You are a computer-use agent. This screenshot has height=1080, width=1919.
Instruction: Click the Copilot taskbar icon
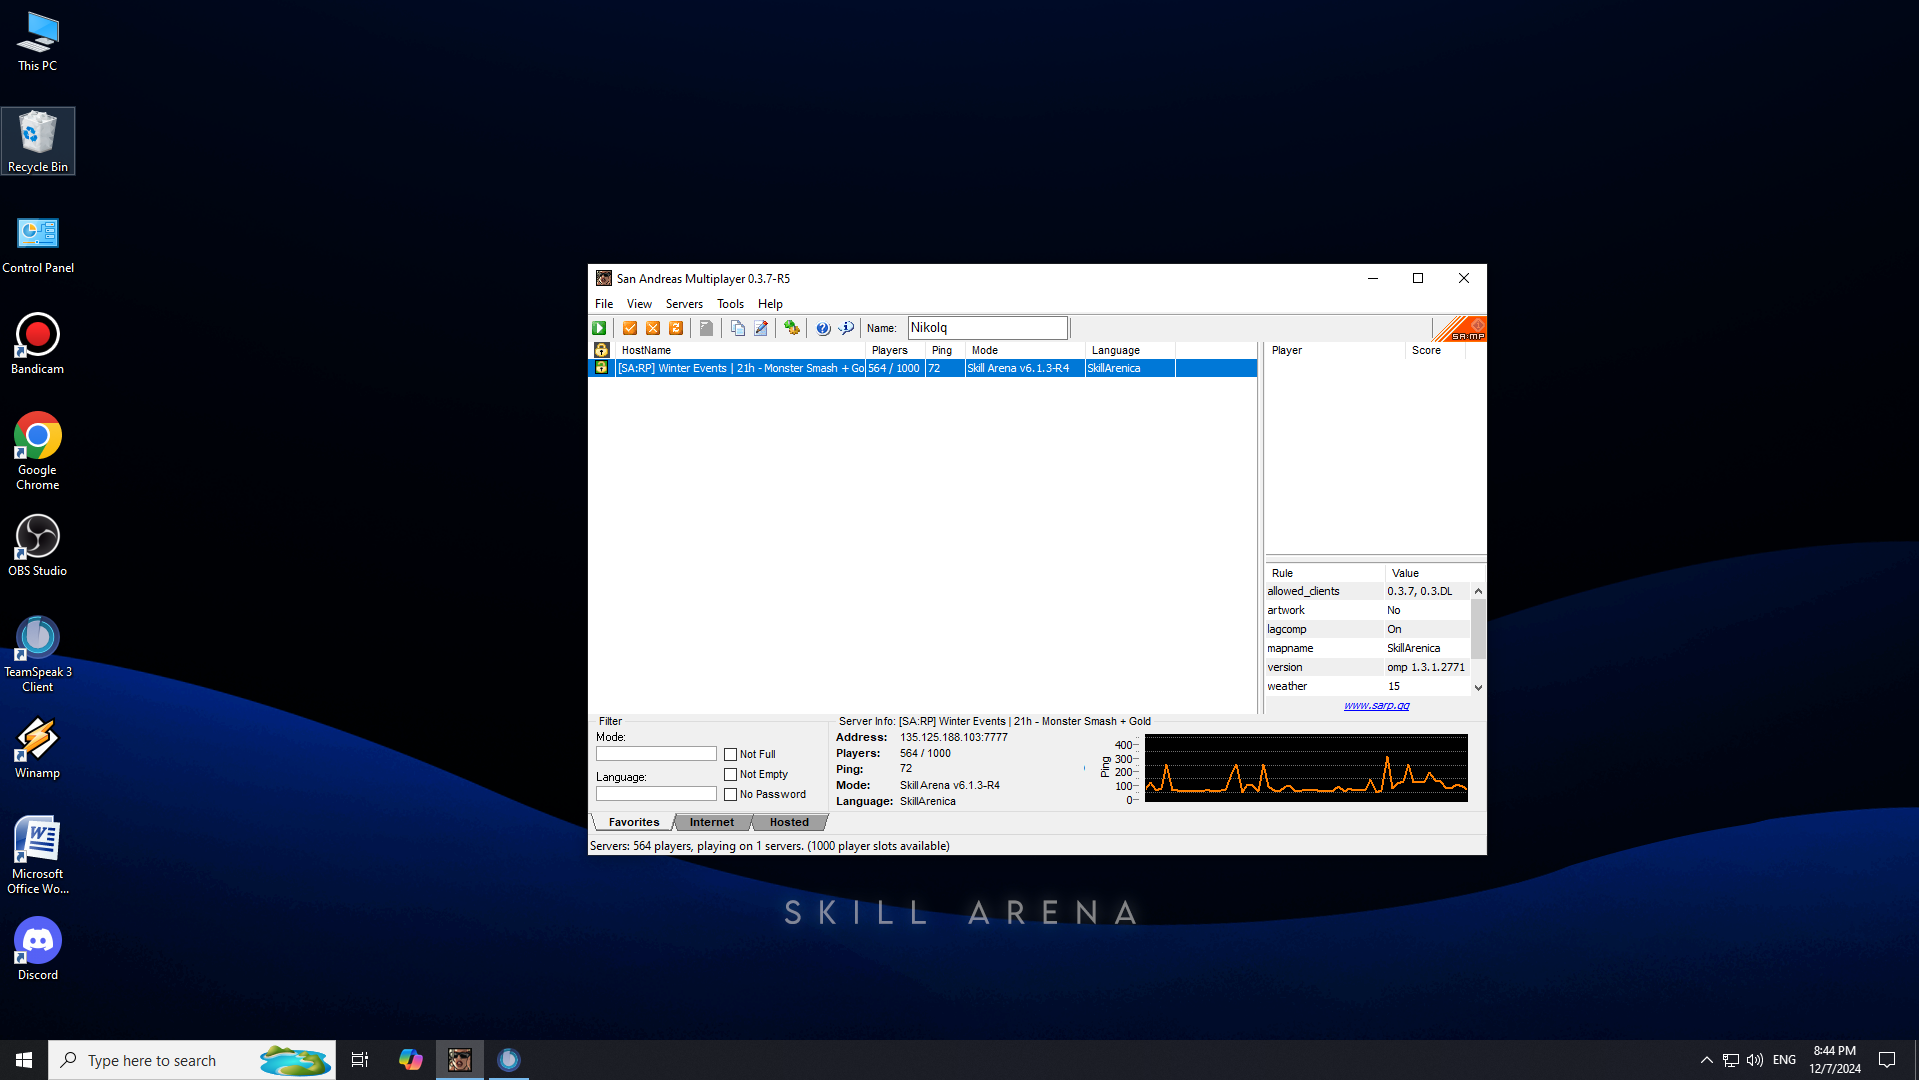coord(411,1060)
